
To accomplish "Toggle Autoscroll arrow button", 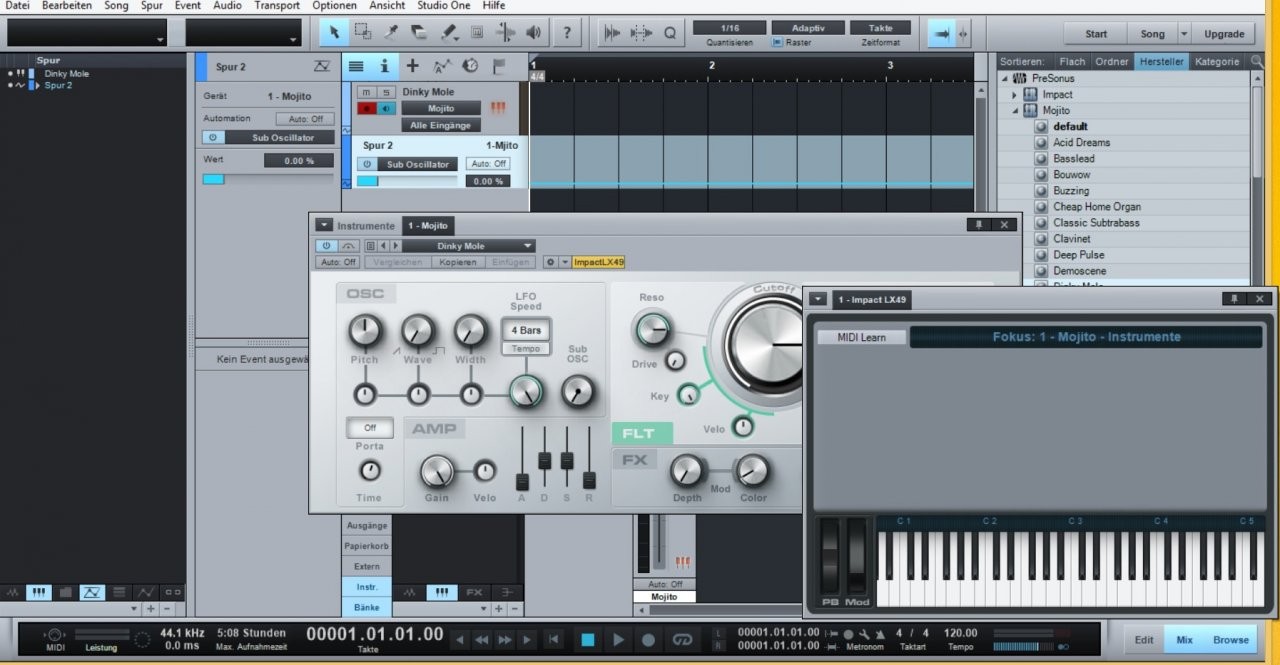I will click(x=941, y=33).
